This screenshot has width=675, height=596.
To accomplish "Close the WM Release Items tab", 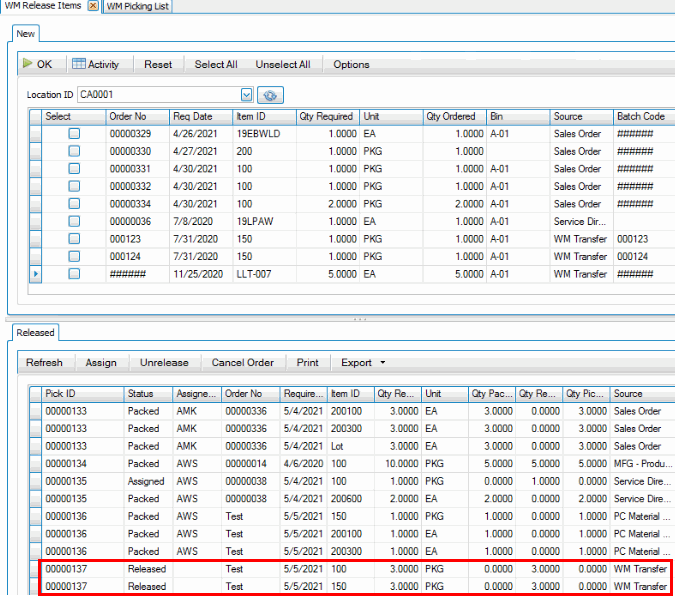I will tap(93, 6).
